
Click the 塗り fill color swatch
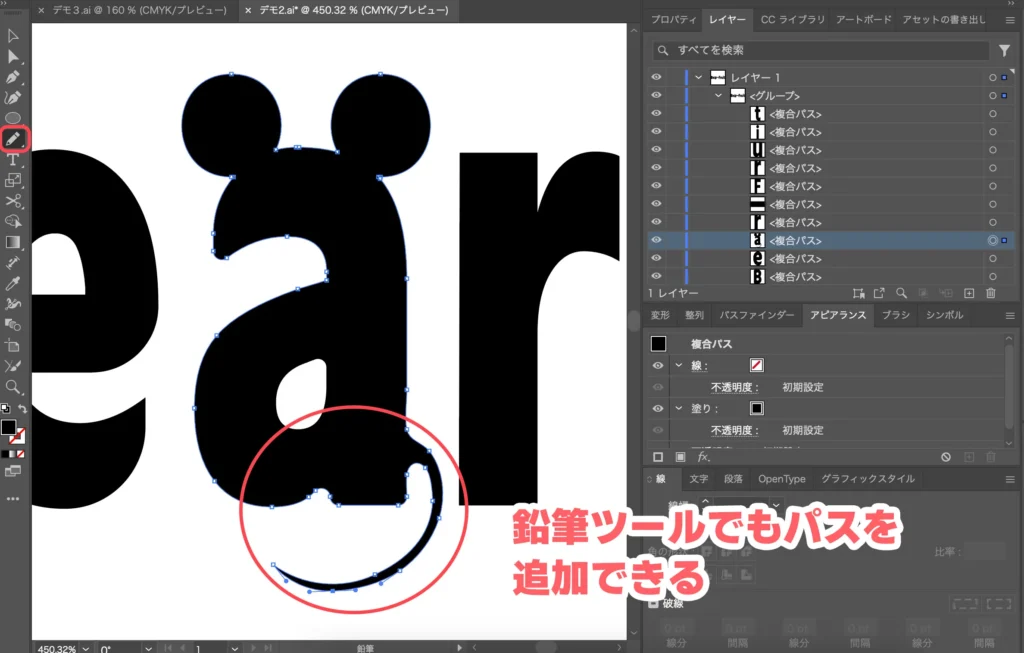pyautogui.click(x=757, y=408)
